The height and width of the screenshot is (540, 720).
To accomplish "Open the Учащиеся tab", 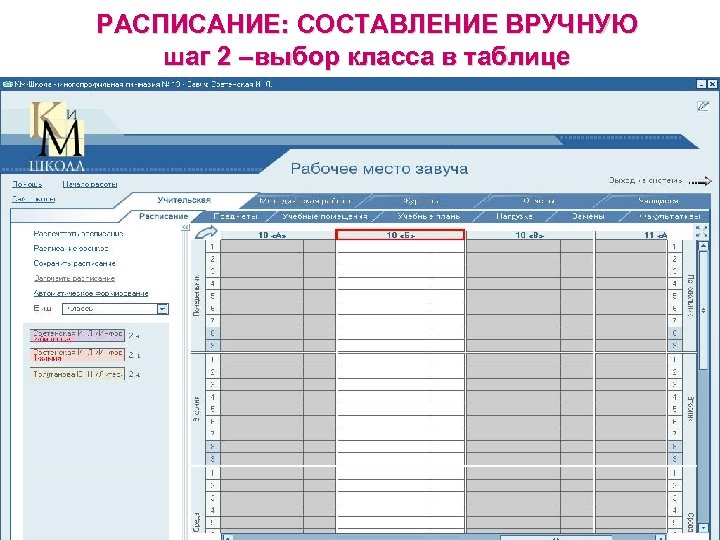I will click(658, 201).
